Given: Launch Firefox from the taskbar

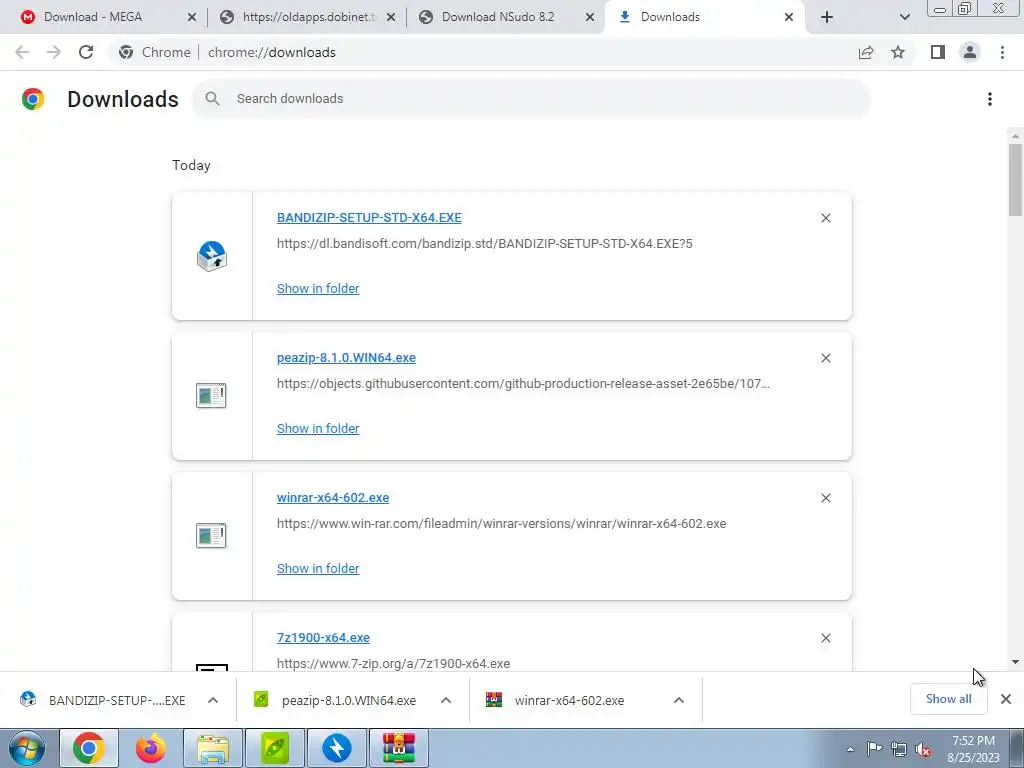Looking at the screenshot, I should (x=151, y=748).
